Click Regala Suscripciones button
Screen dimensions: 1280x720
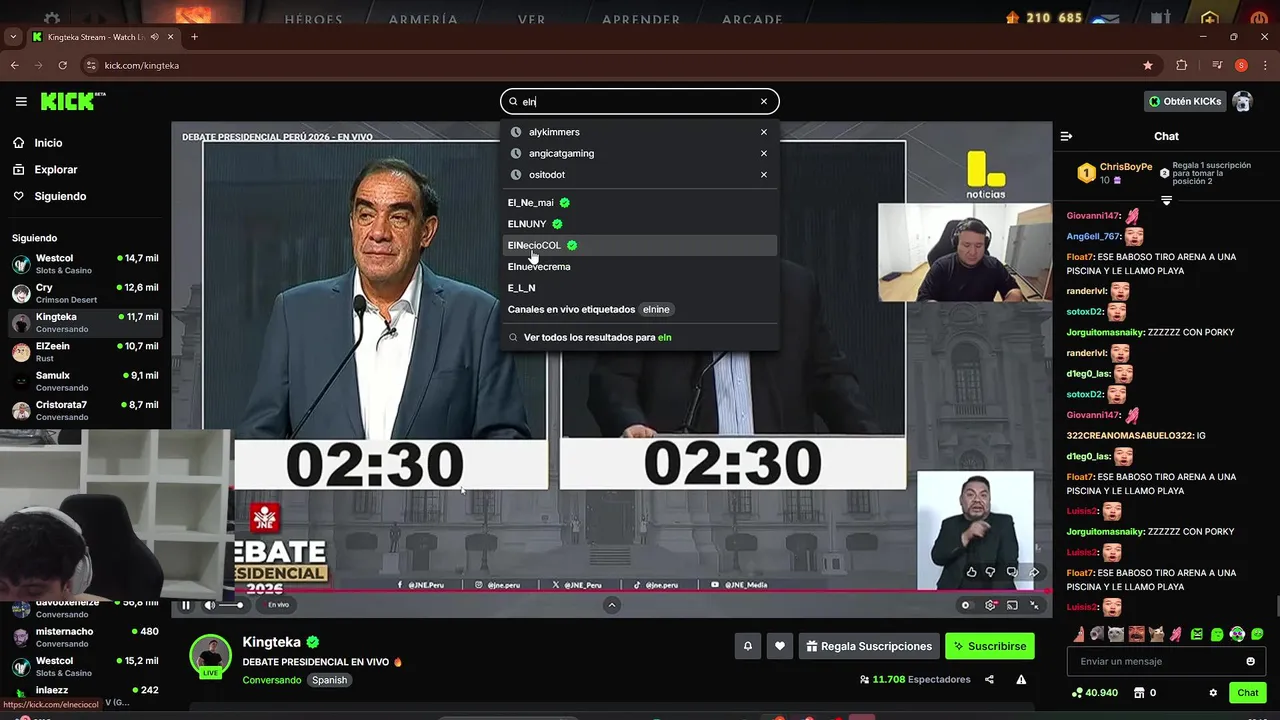(868, 646)
